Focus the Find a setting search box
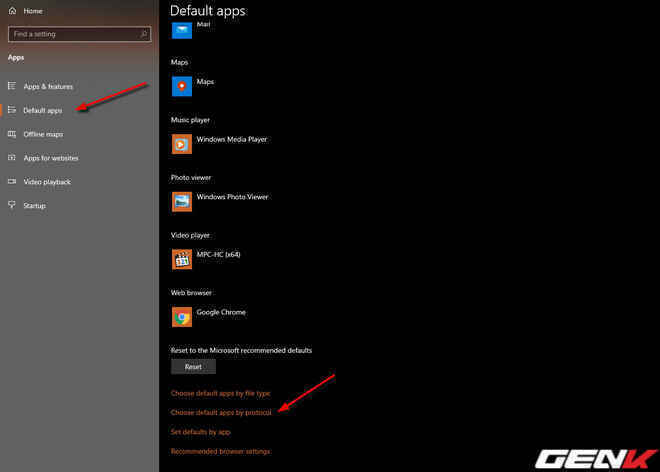Viewport: 660px width, 472px height. tap(80, 34)
